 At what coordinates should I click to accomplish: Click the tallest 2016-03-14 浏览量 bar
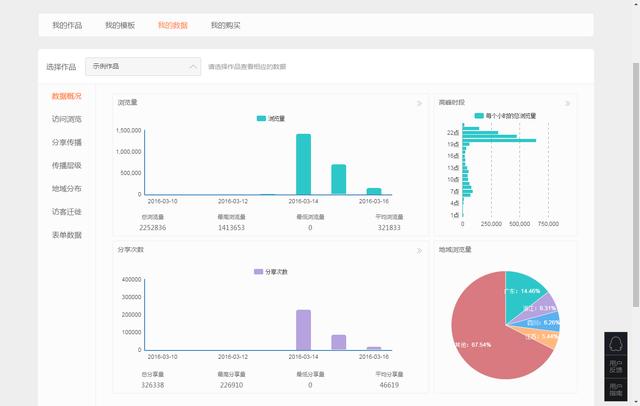[303, 164]
